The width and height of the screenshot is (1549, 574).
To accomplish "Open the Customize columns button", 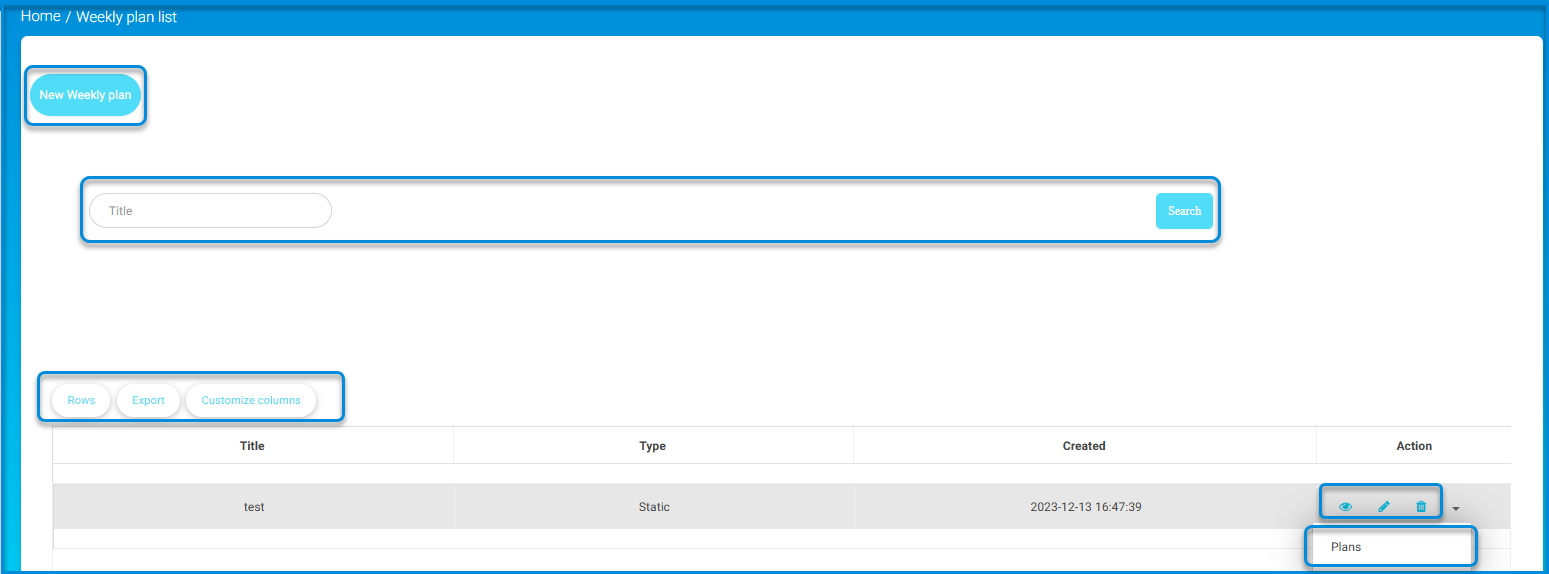I will [x=251, y=400].
